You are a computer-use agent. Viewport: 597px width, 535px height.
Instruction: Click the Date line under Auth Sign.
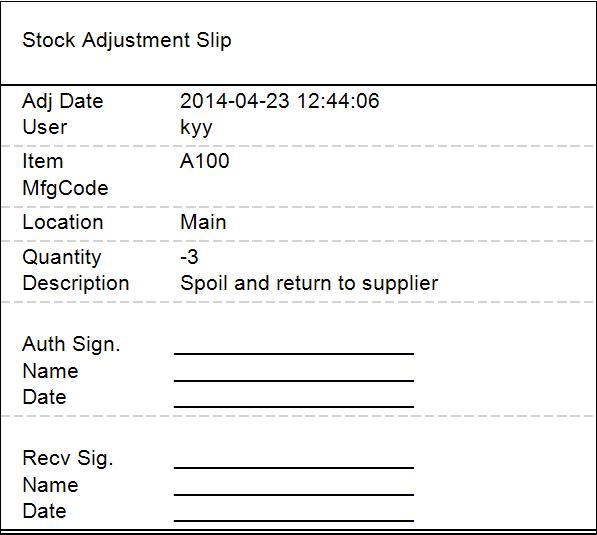pos(294,407)
